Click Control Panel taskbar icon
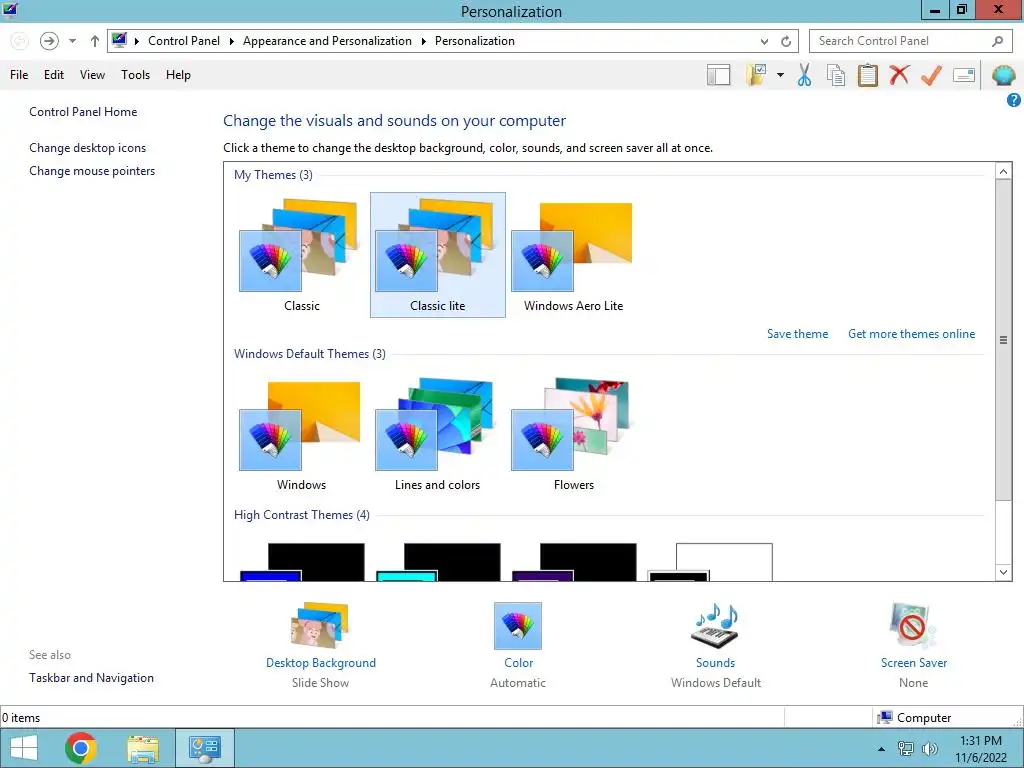The width and height of the screenshot is (1024, 768). (x=204, y=748)
